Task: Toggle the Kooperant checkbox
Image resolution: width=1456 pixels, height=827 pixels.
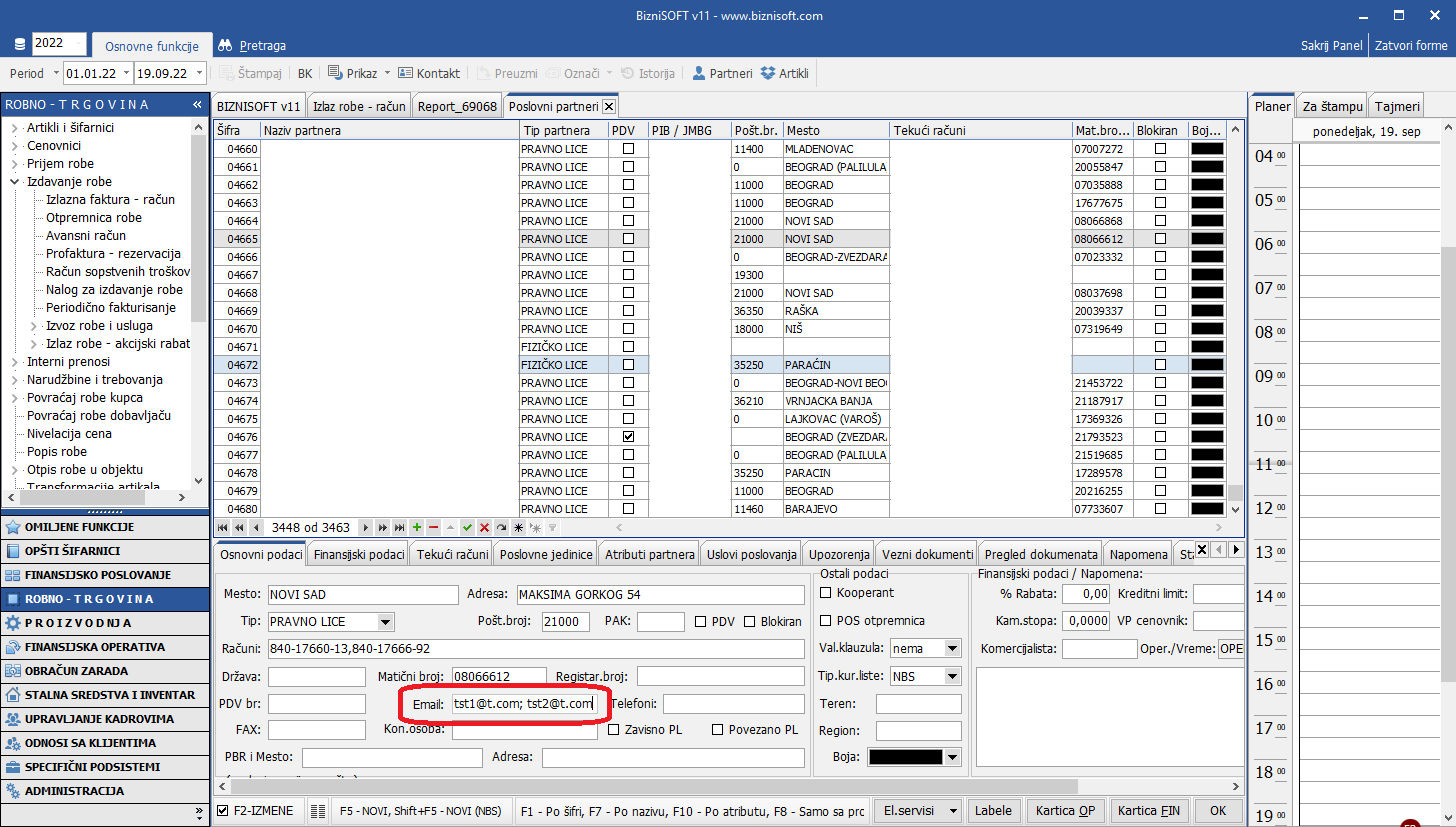Action: coord(826,593)
